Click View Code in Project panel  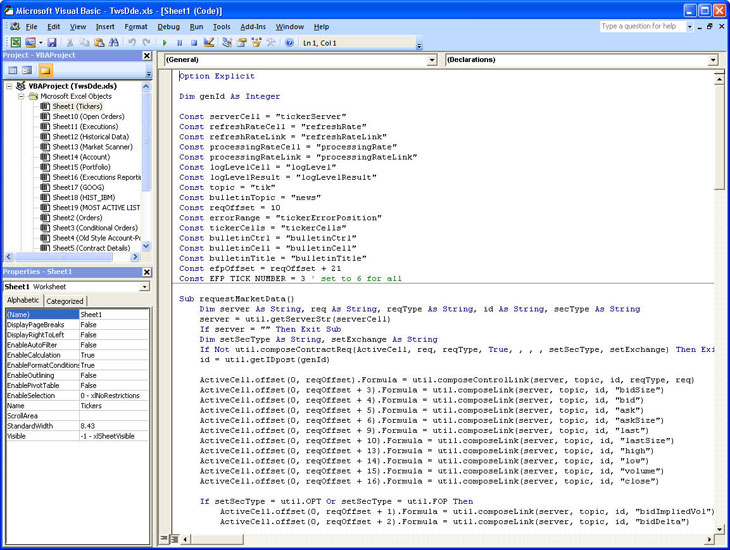[x=13, y=70]
